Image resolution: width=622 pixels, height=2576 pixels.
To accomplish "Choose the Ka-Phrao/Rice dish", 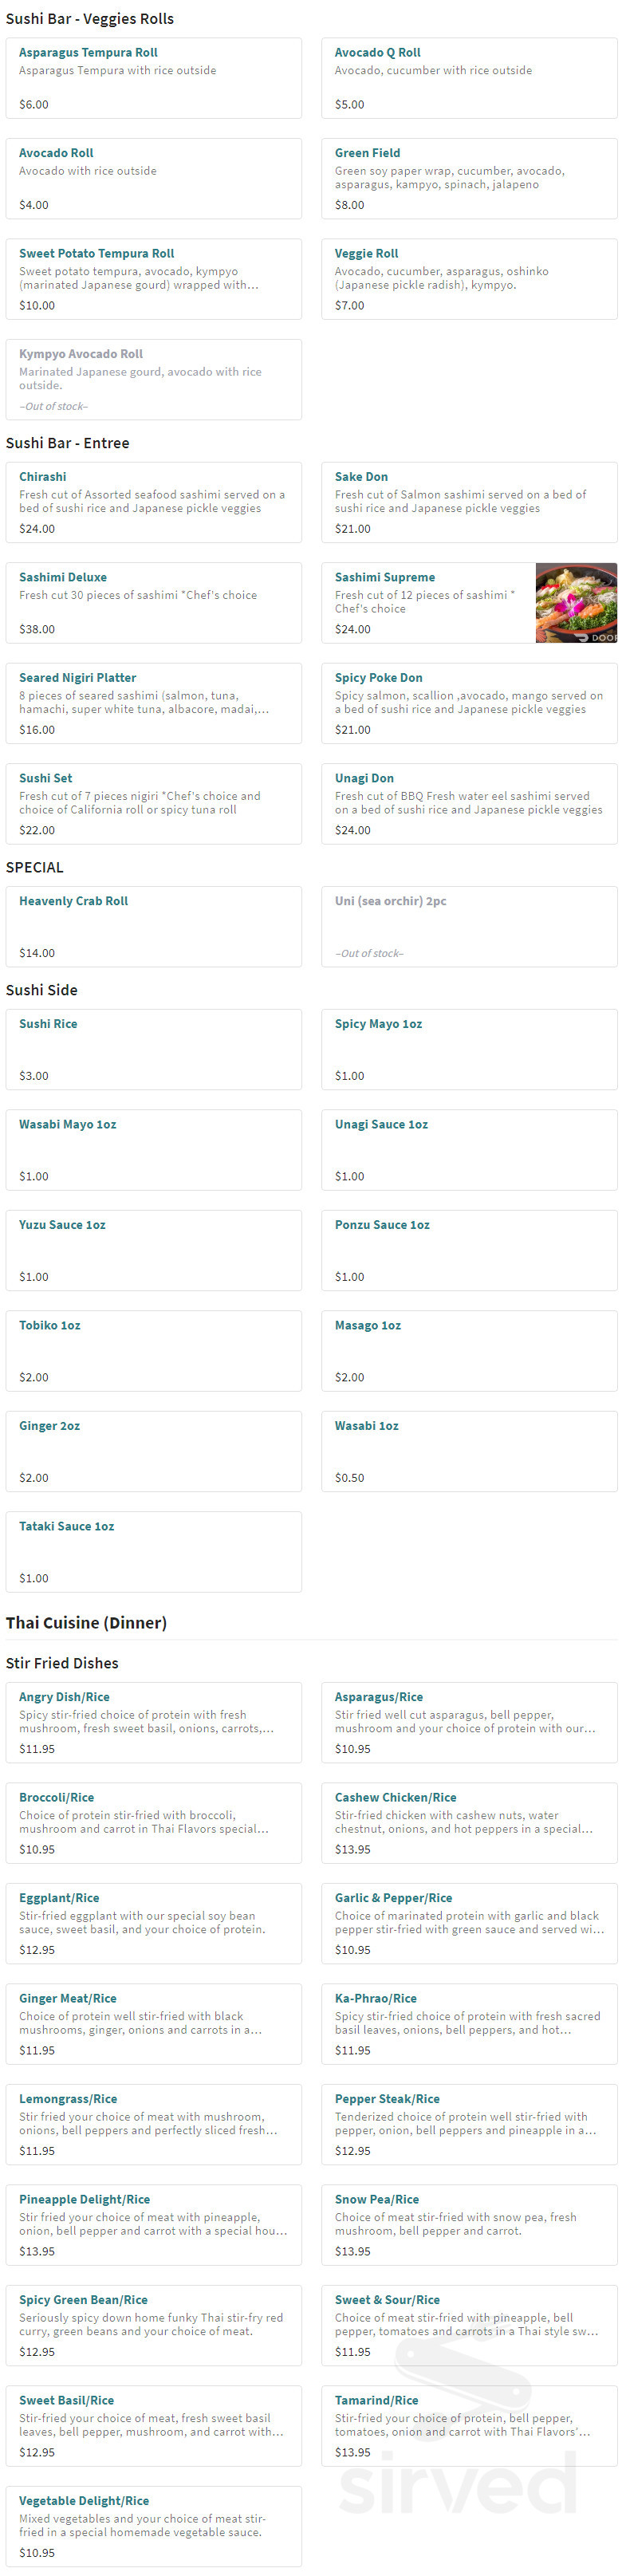I will (x=468, y=2023).
